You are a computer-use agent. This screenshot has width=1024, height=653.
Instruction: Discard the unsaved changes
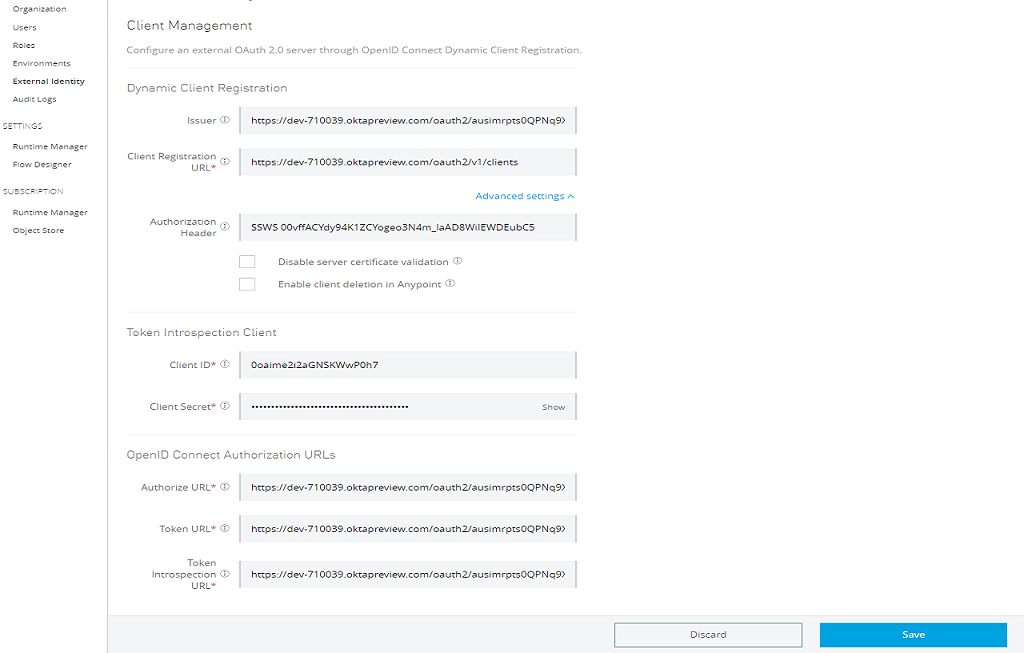point(708,635)
